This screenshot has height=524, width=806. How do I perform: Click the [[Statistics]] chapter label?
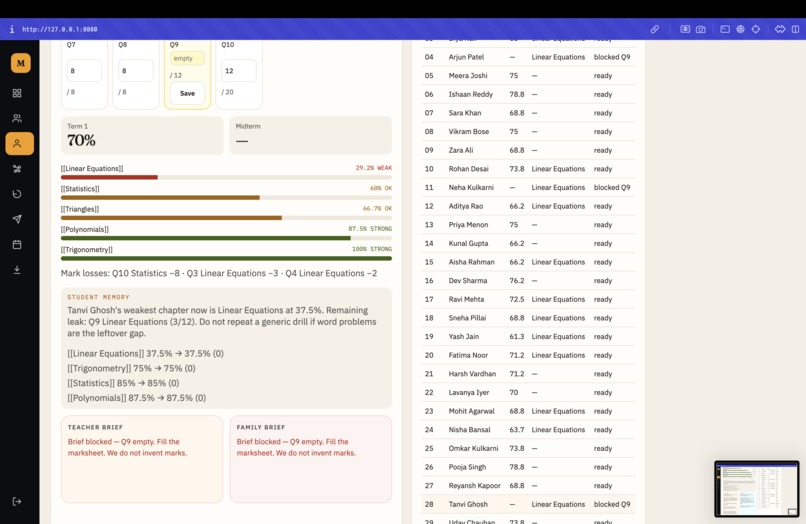pos(80,189)
